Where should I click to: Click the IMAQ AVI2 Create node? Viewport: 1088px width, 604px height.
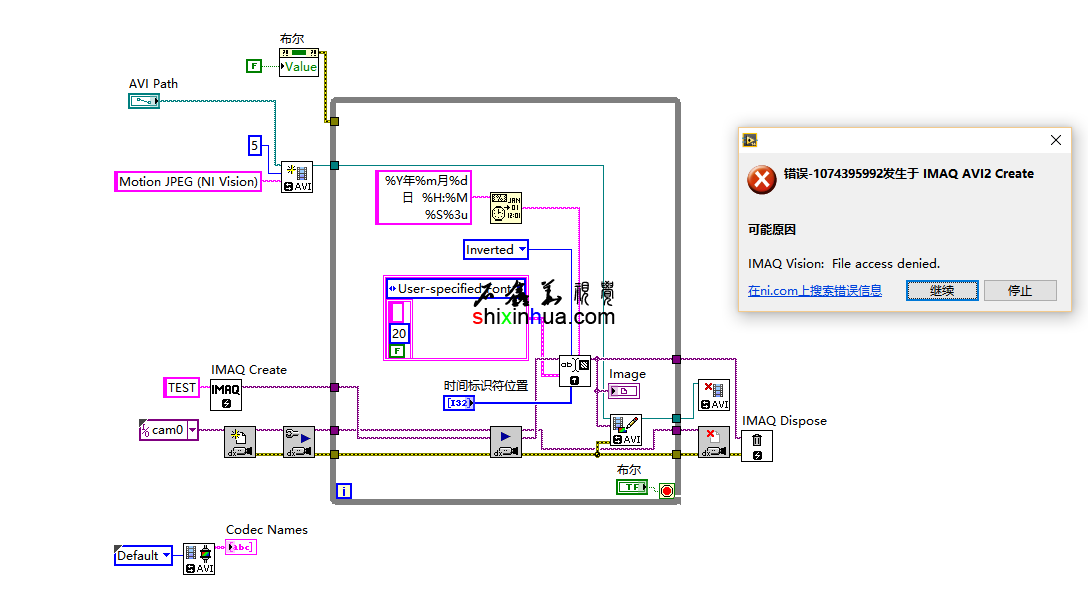click(296, 177)
